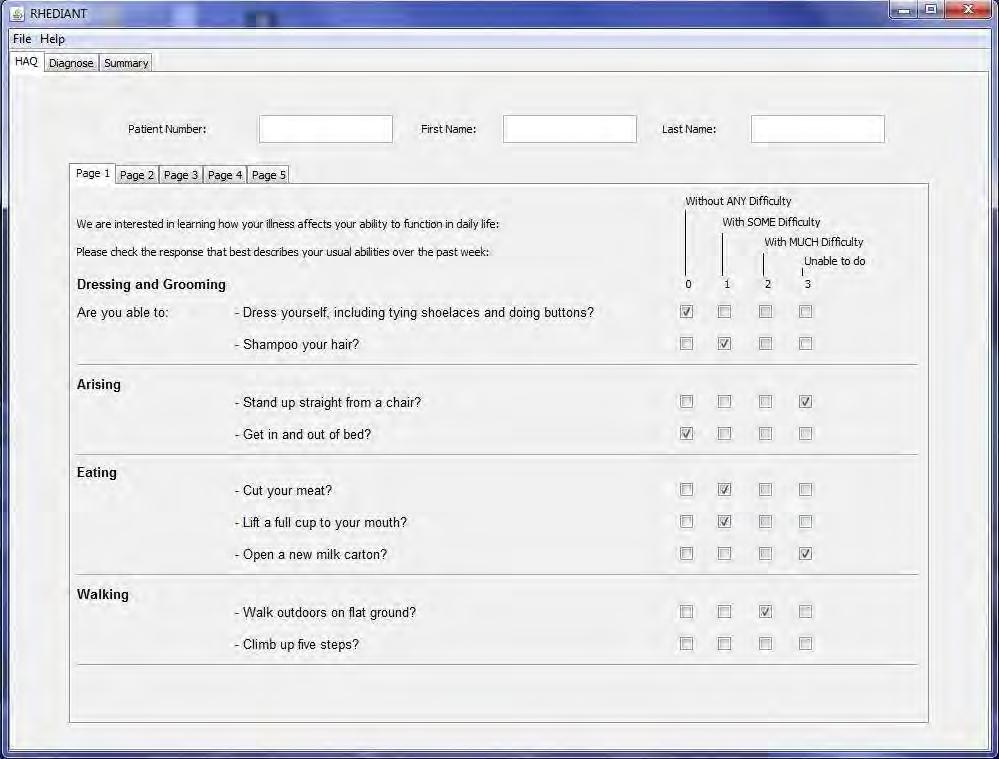
Task: Check score 1 for Dress yourself
Action: click(724, 312)
